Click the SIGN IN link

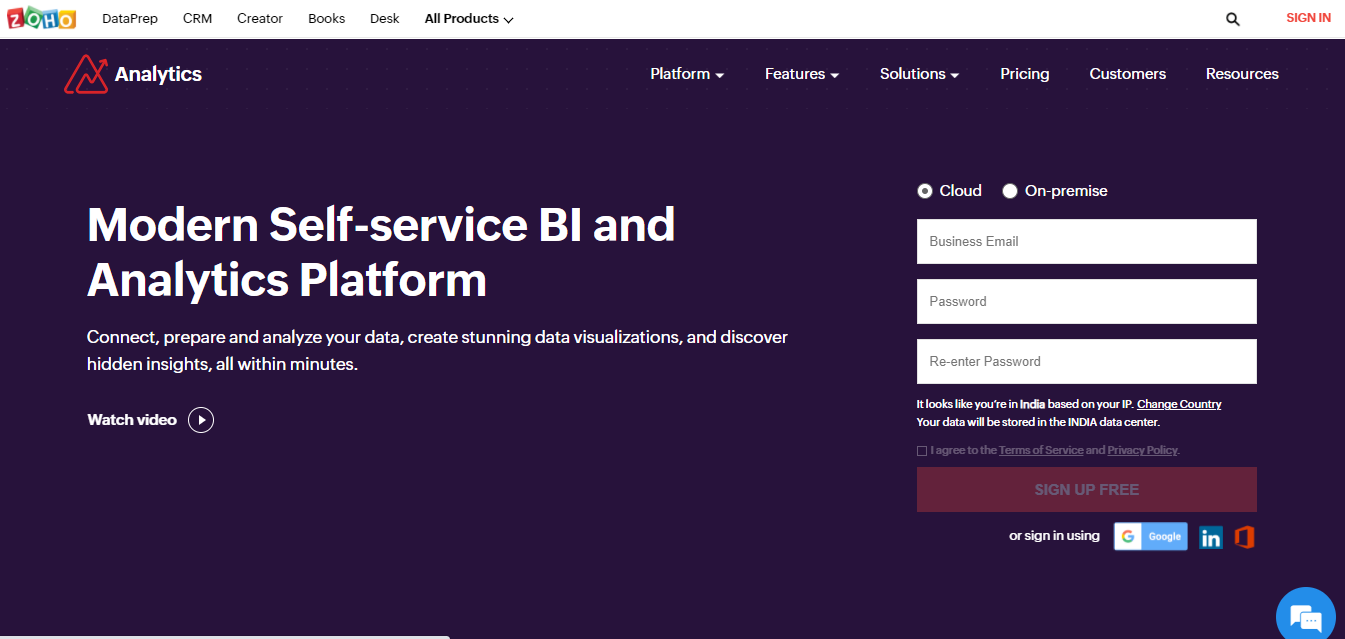pyautogui.click(x=1308, y=18)
